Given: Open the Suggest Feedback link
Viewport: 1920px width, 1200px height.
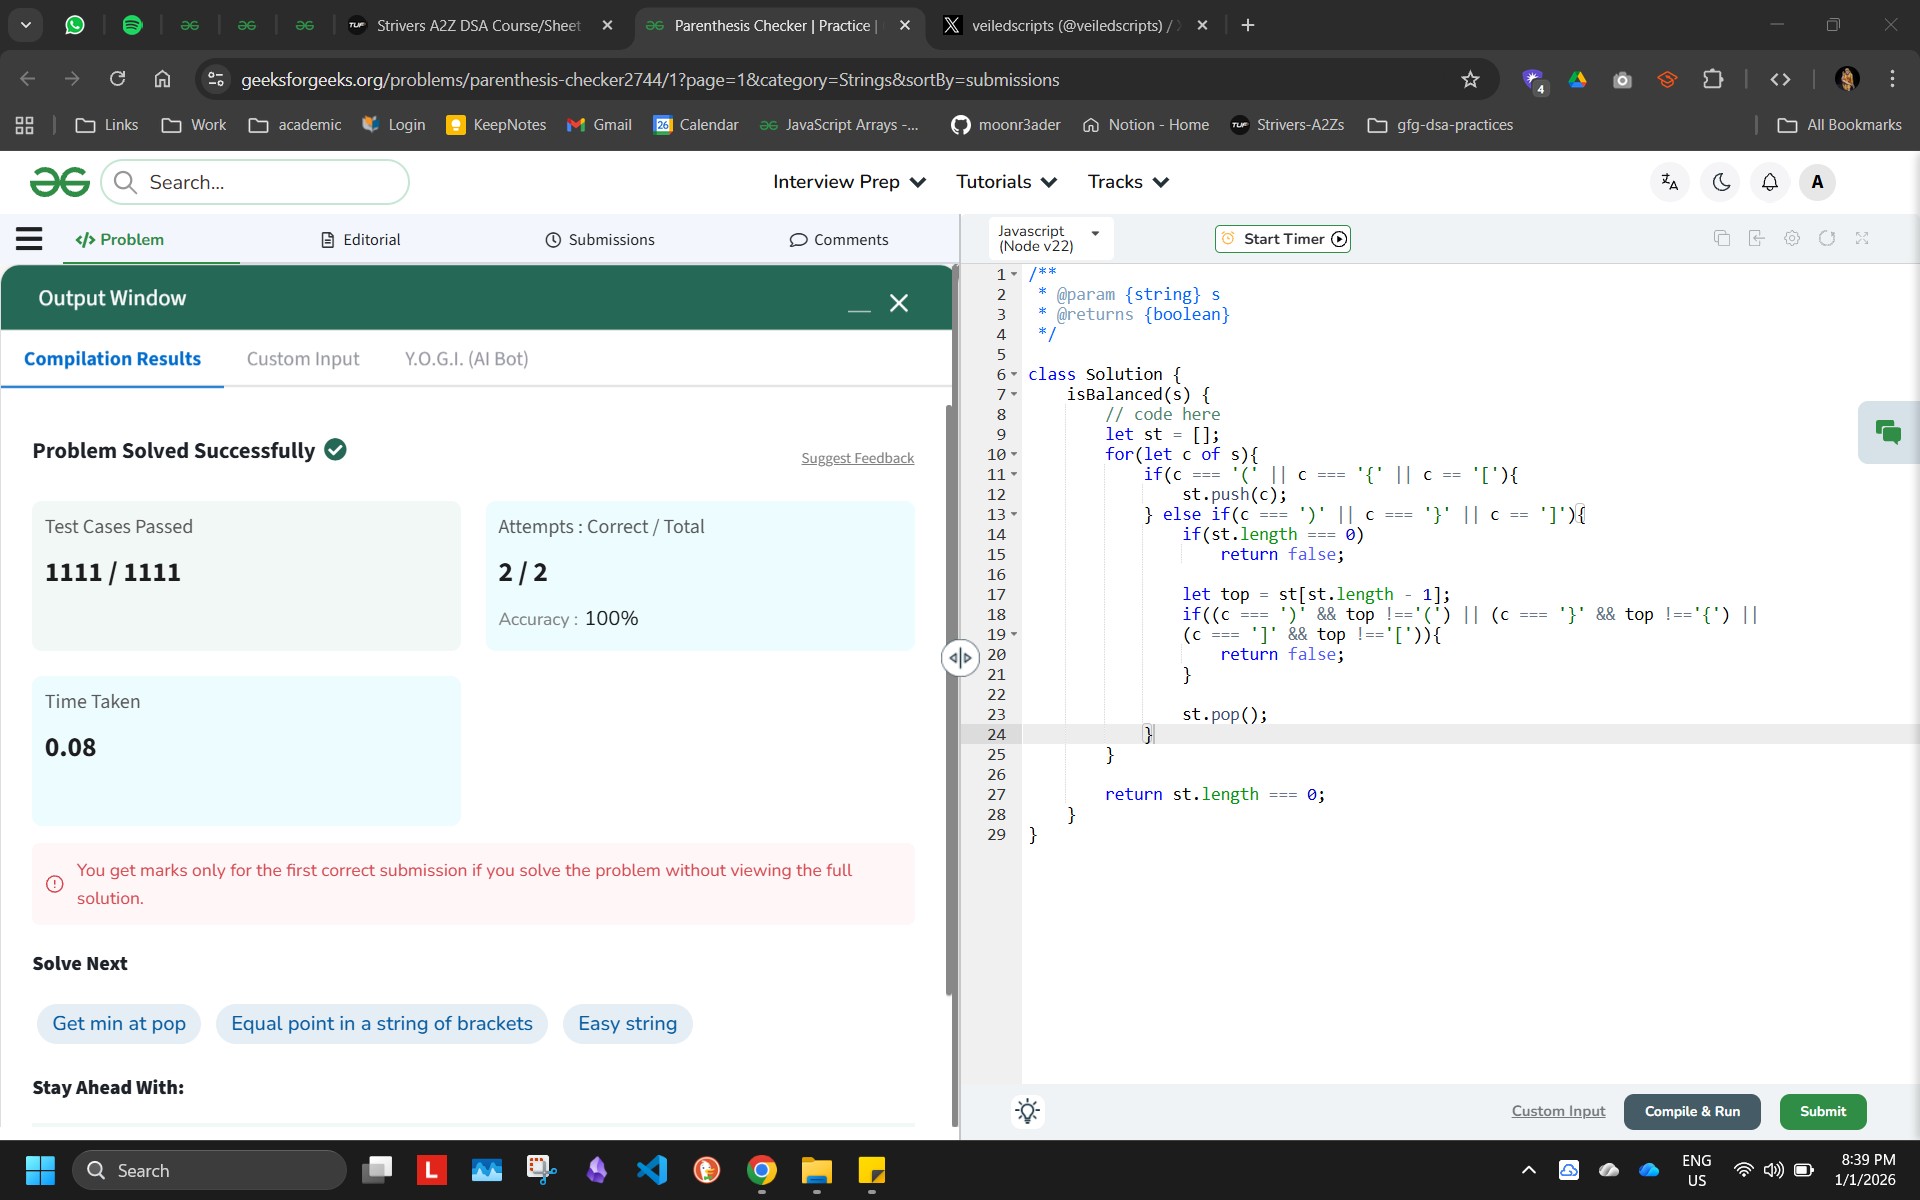Looking at the screenshot, I should [857, 458].
